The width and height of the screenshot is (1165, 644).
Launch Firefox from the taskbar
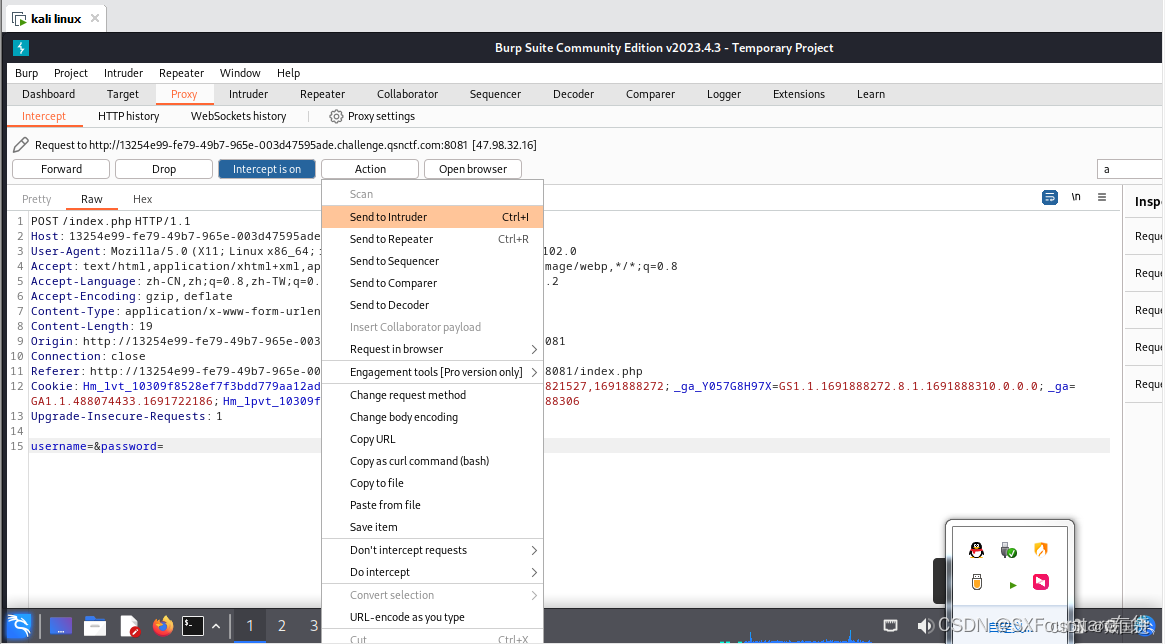163,626
